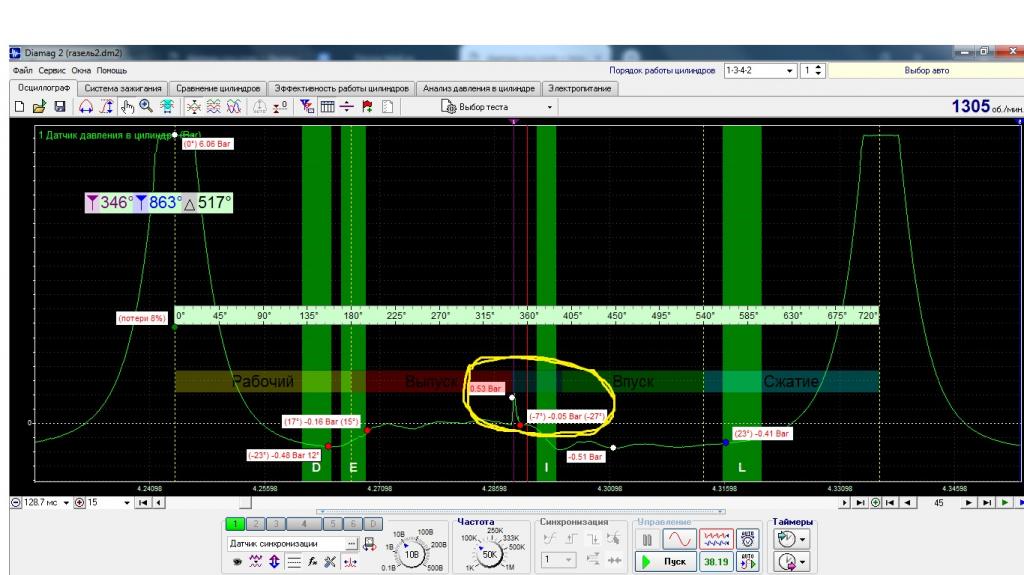Screen dimensions: 1024x575
Task: Click the zoom-out minus icon near 128.7 мс
Action: 16,502
